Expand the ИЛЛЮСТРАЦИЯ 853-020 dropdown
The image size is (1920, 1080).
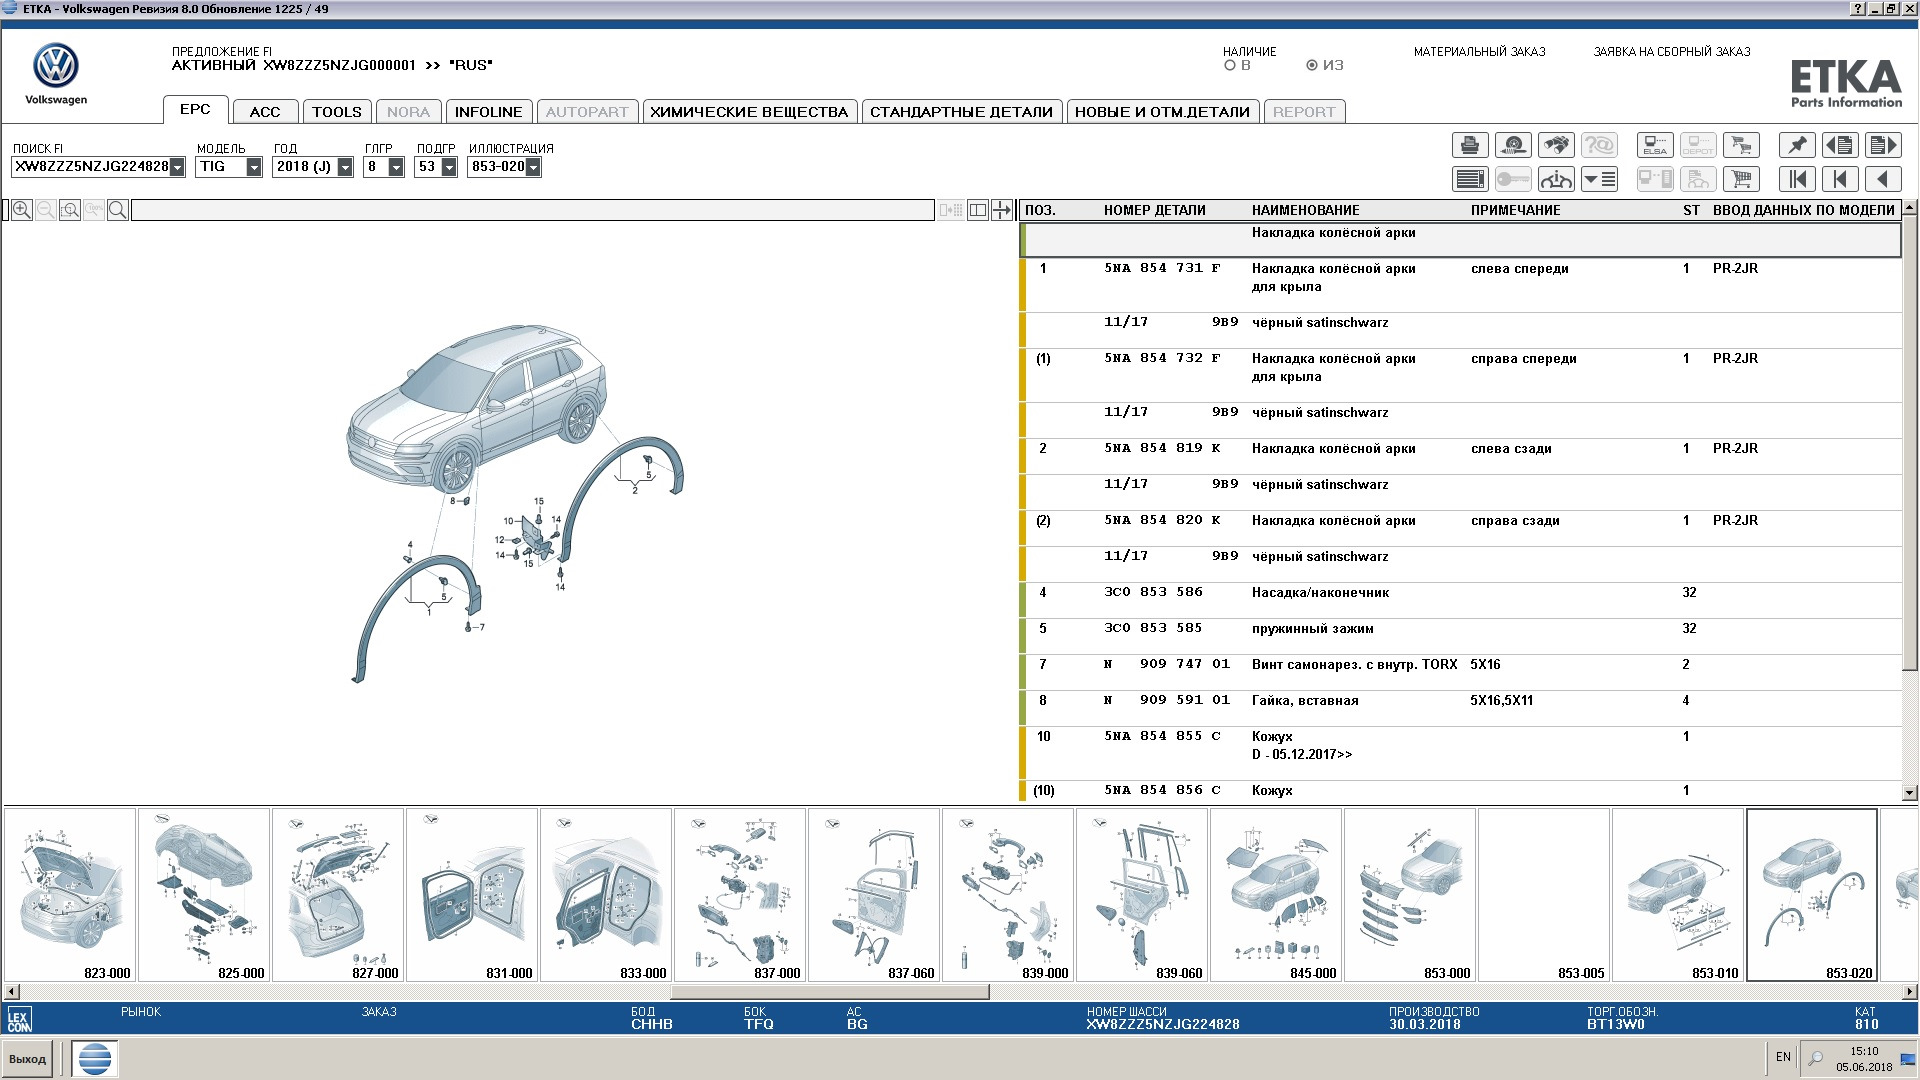pos(535,166)
